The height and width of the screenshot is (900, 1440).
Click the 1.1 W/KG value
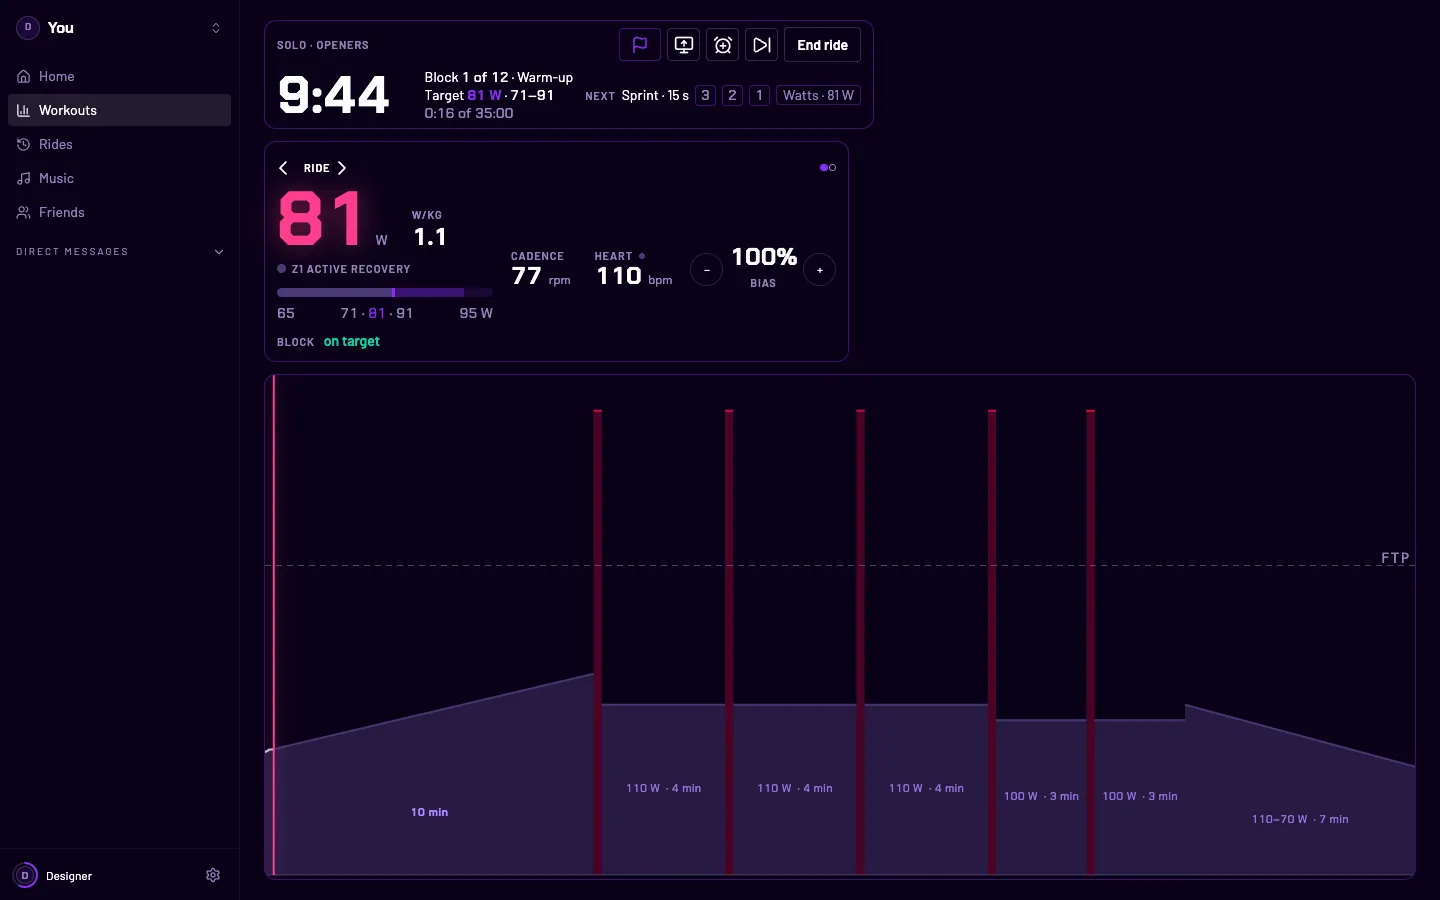(430, 237)
